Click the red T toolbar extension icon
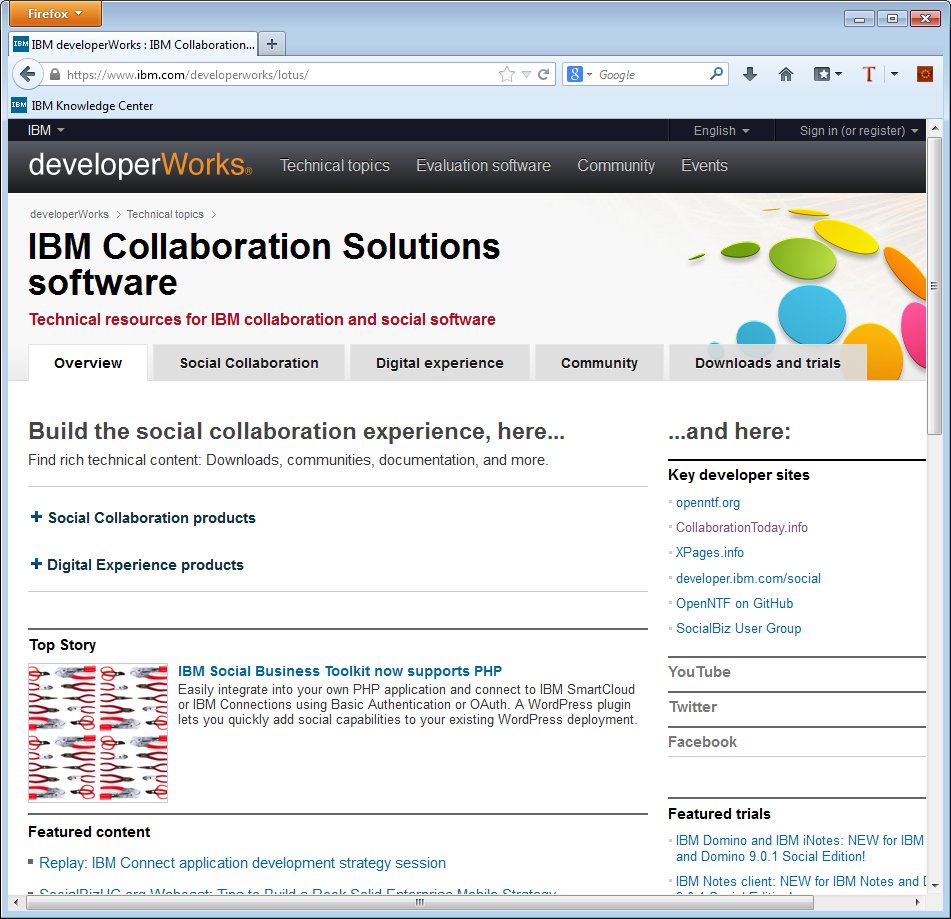This screenshot has height=919, width=951. pos(868,74)
